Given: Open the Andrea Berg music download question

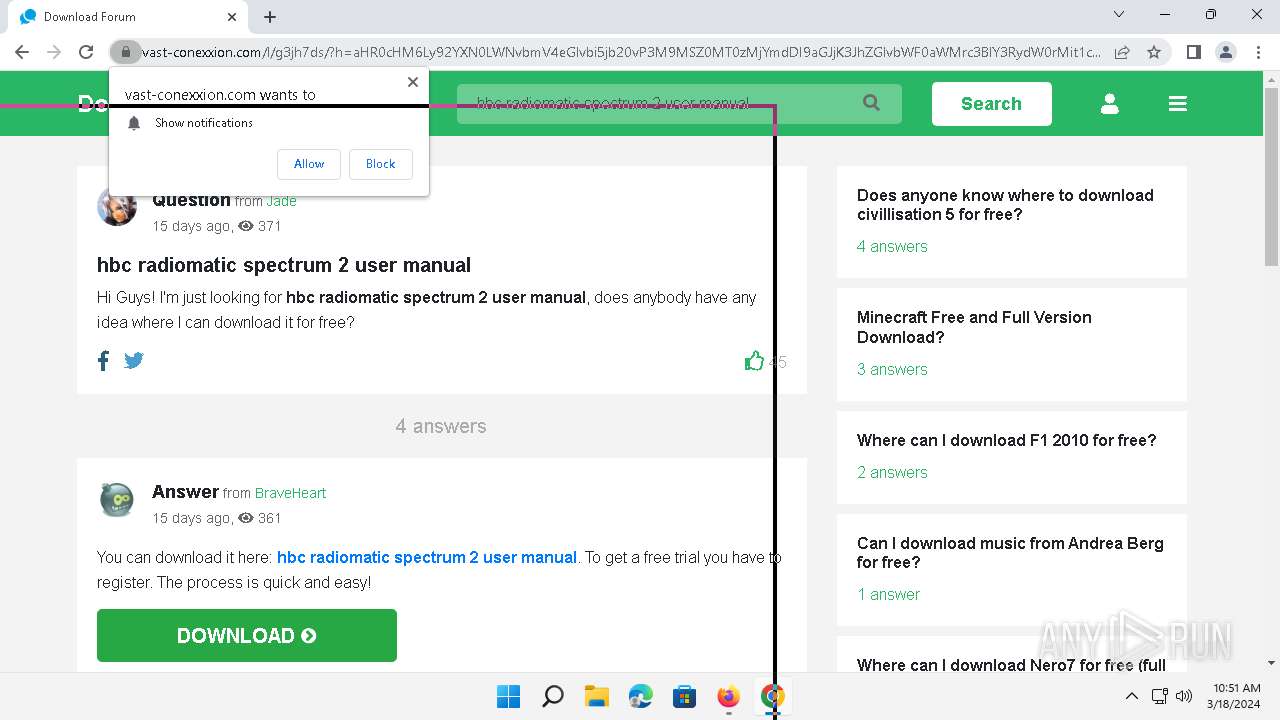Looking at the screenshot, I should [x=1010, y=553].
